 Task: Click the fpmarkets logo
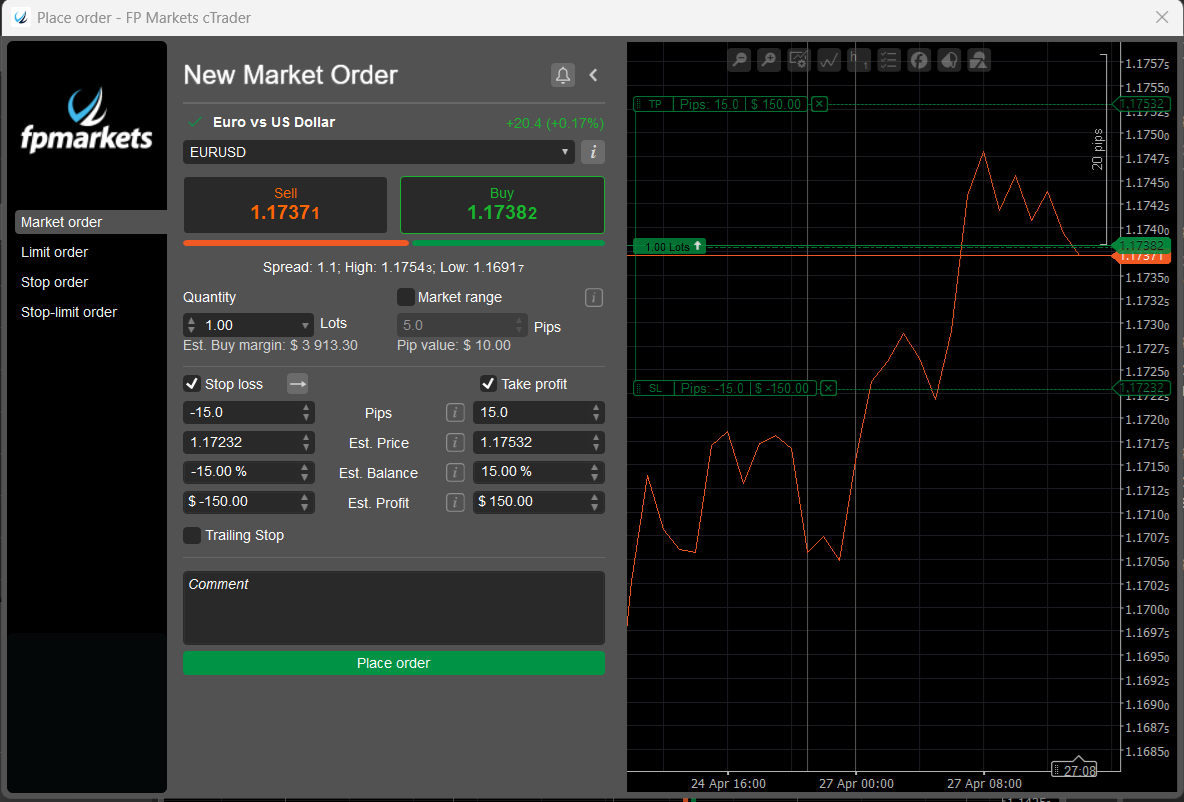87,121
